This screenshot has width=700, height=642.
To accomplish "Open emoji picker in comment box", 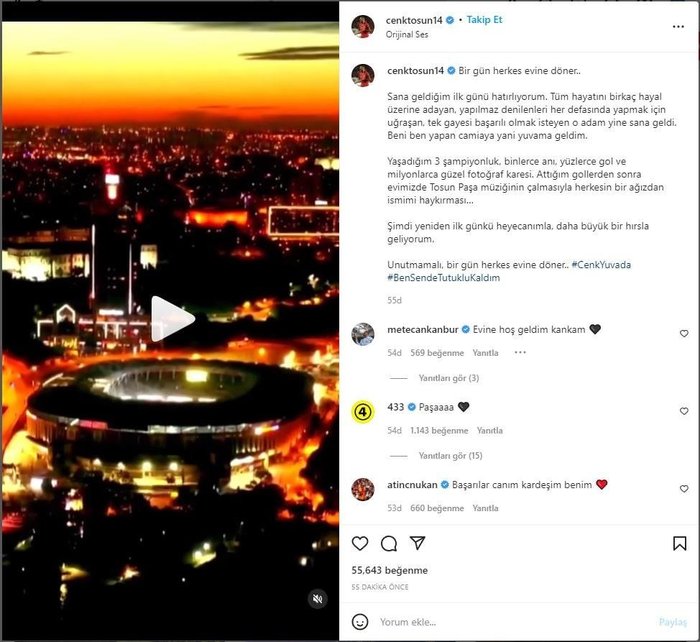I will [x=360, y=621].
